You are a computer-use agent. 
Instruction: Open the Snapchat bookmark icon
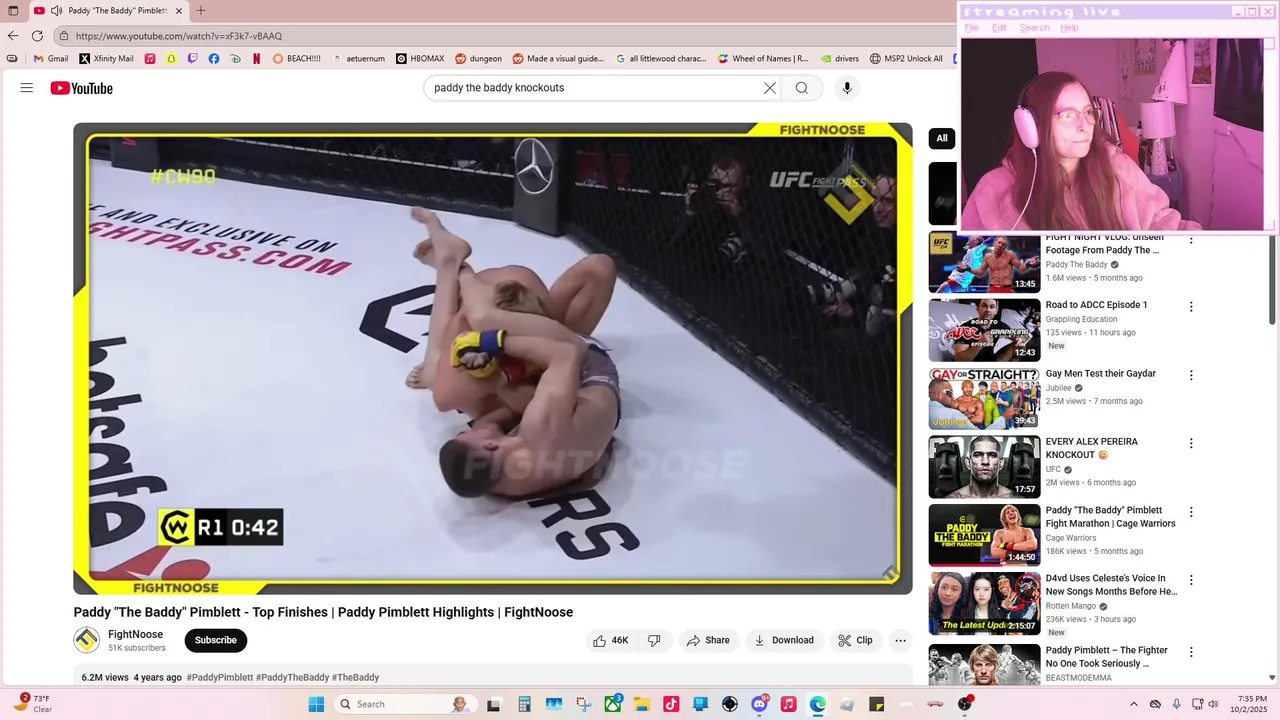click(171, 59)
